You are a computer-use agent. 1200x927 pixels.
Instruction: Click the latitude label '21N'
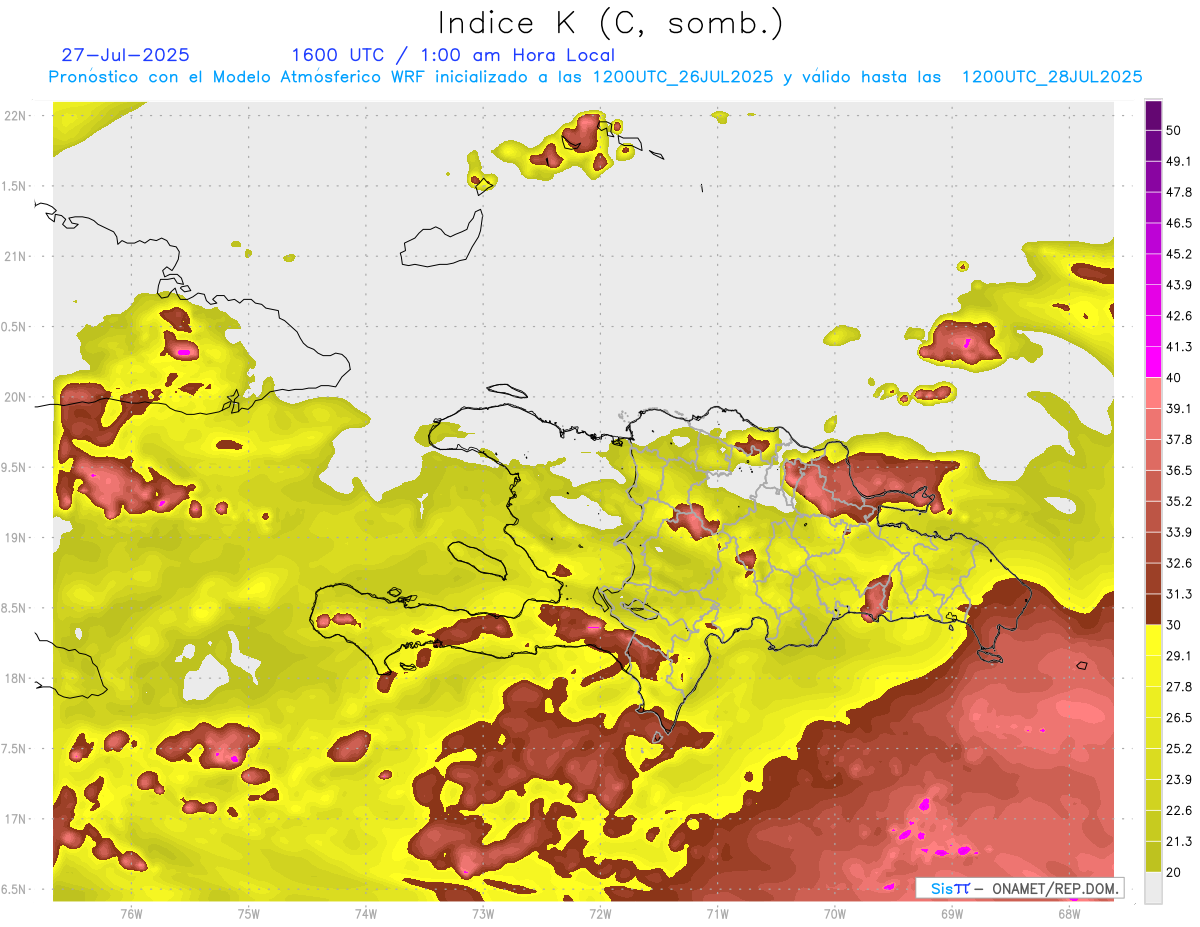pos(15,256)
